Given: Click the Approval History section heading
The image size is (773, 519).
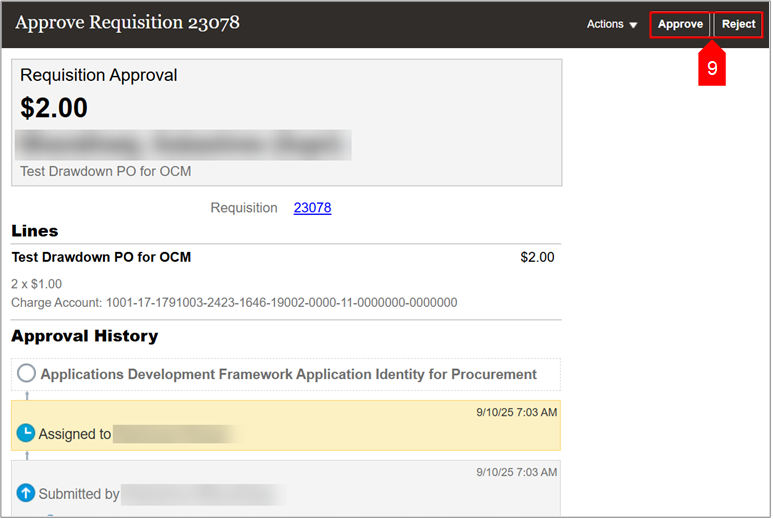Looking at the screenshot, I should tap(85, 336).
